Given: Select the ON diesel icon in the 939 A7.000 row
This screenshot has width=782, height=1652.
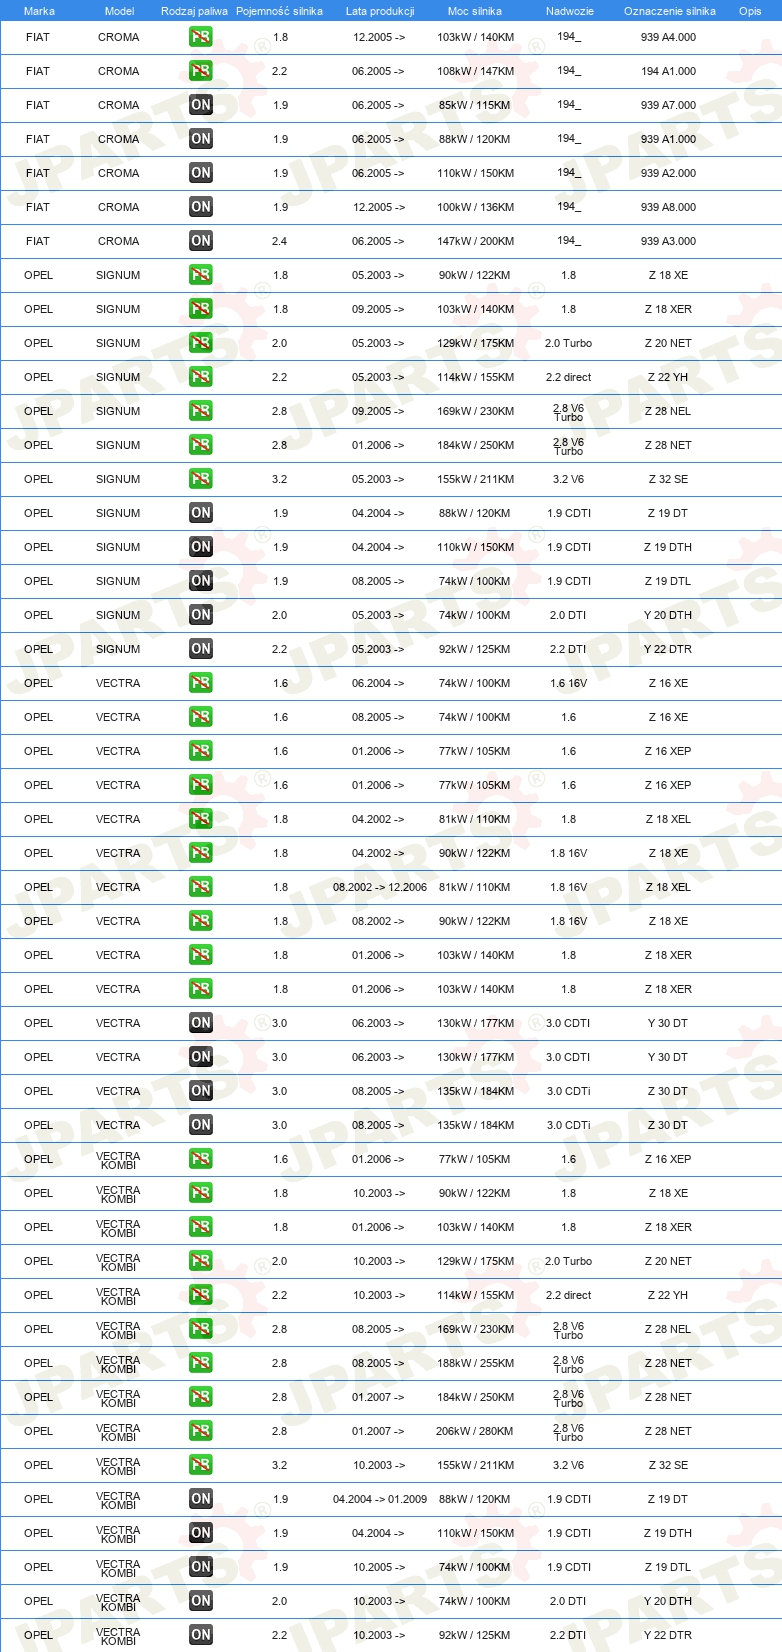Looking at the screenshot, I should click(x=201, y=105).
